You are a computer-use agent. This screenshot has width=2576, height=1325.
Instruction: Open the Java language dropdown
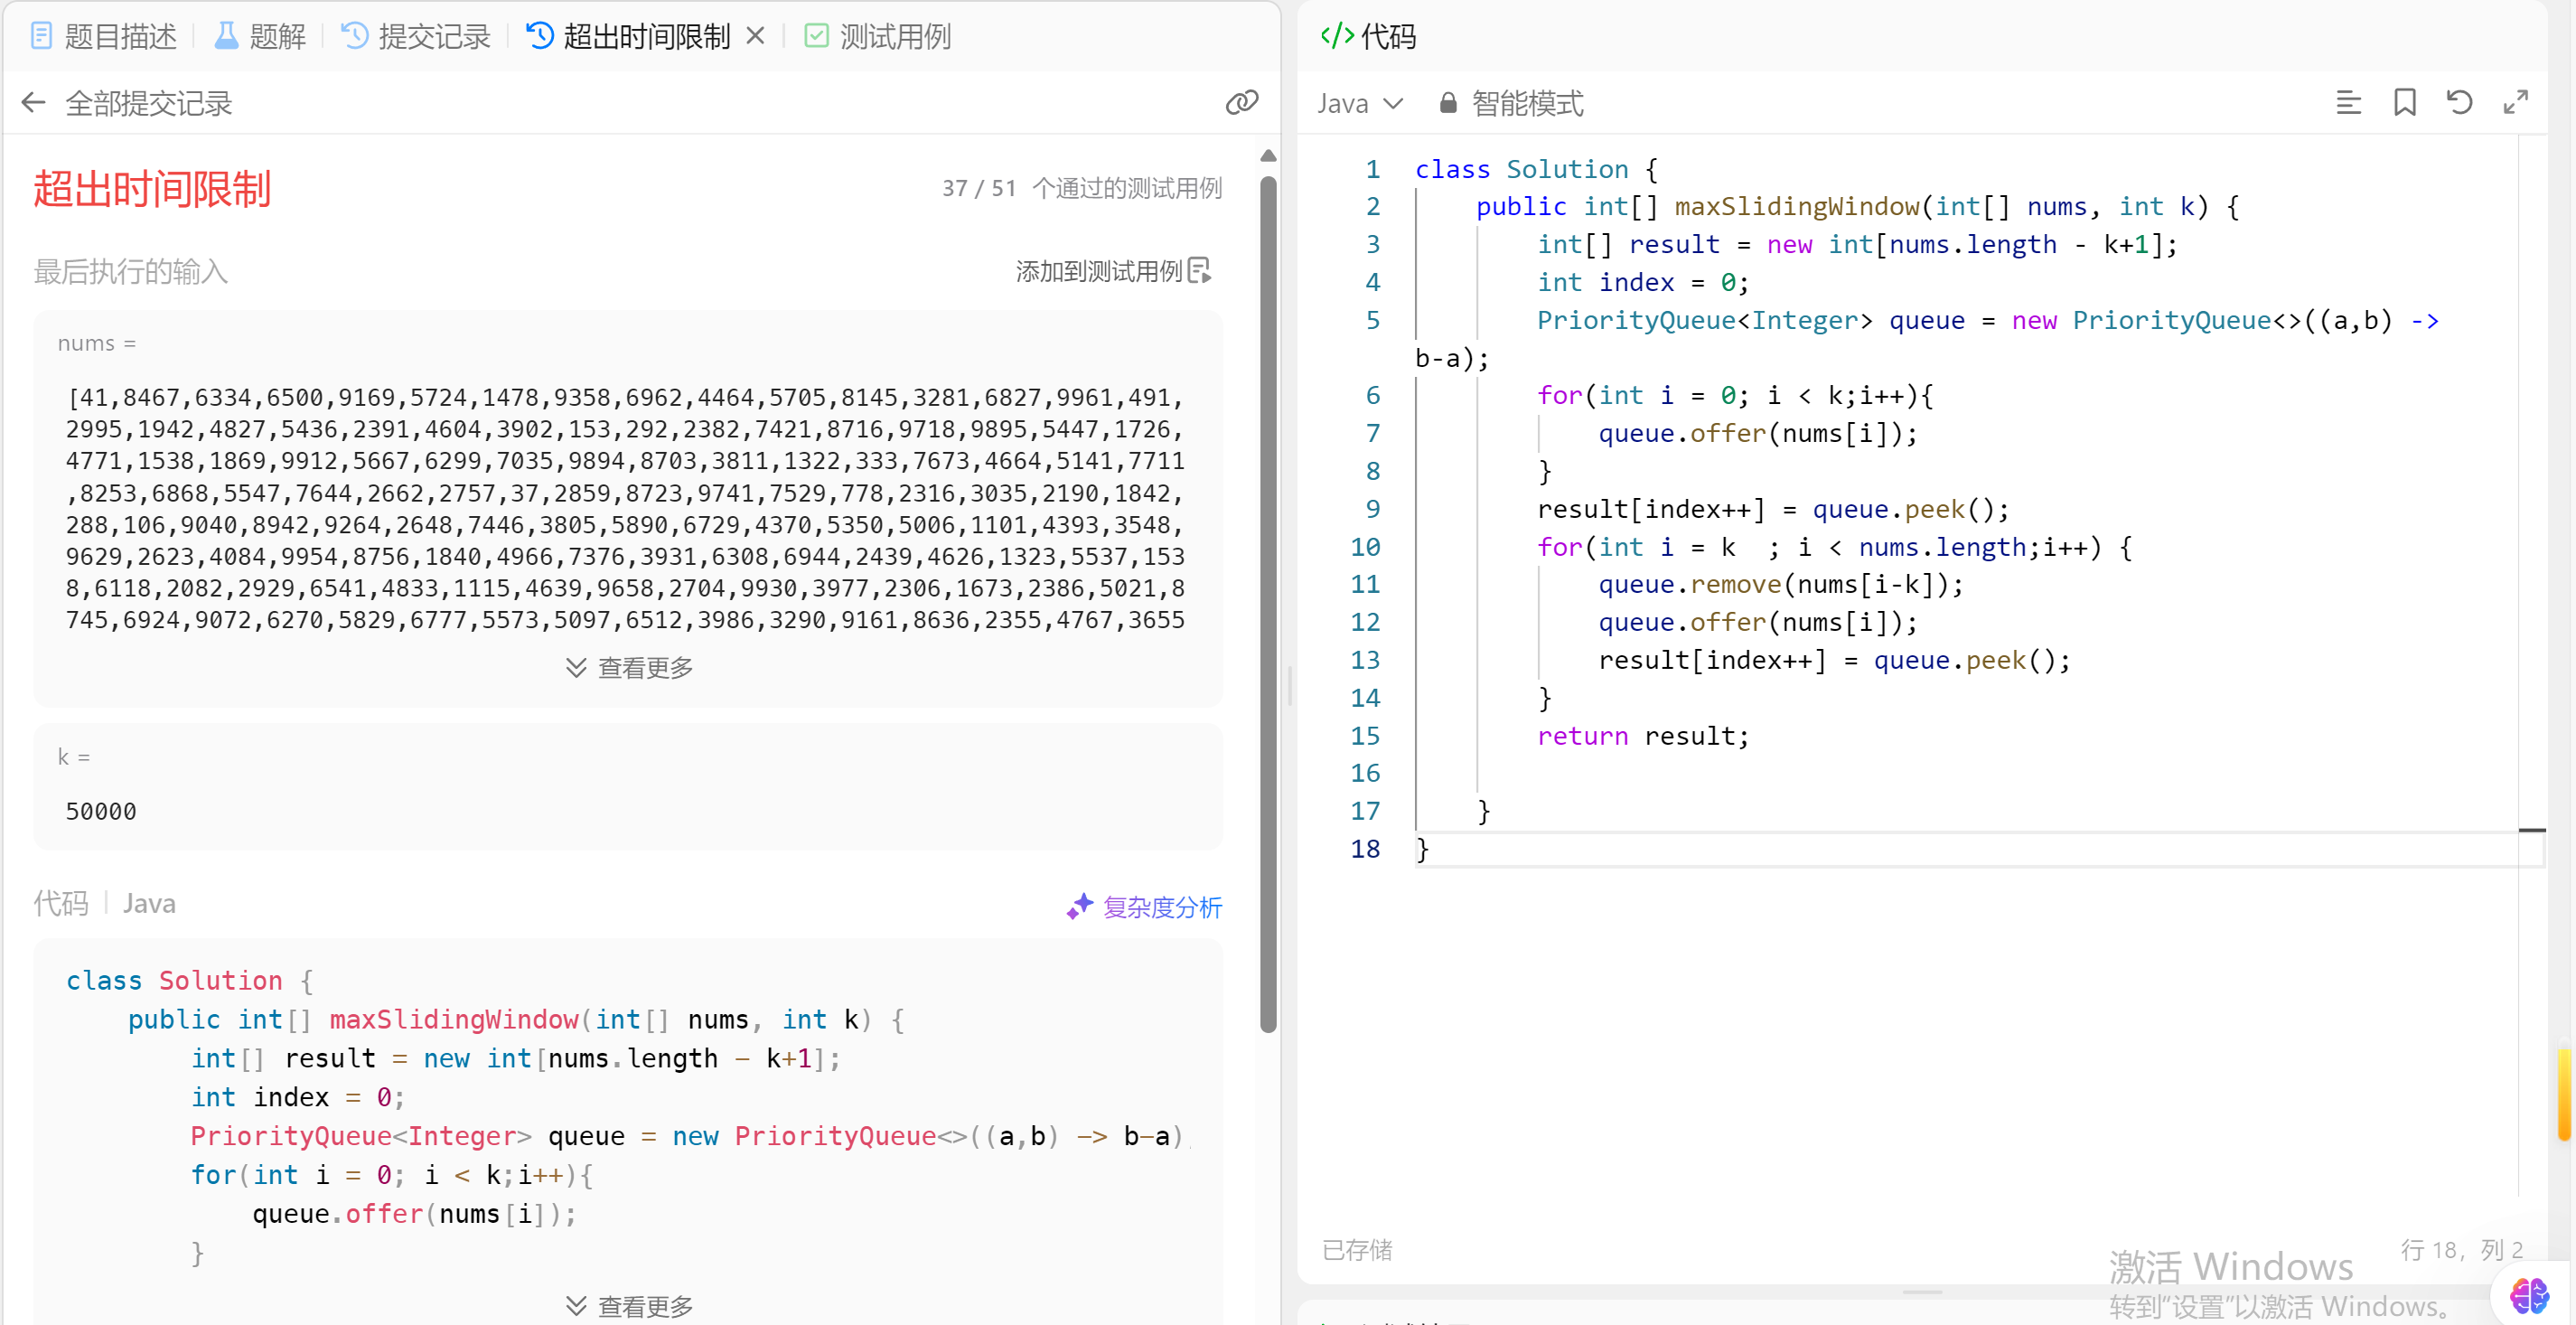[x=1360, y=103]
